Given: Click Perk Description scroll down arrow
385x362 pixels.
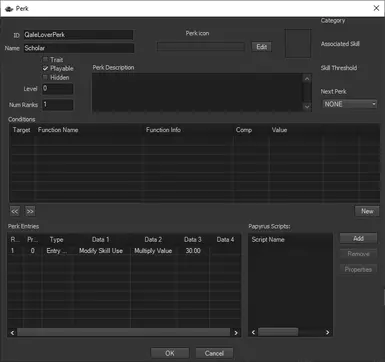Looking at the screenshot, I should click(307, 107).
